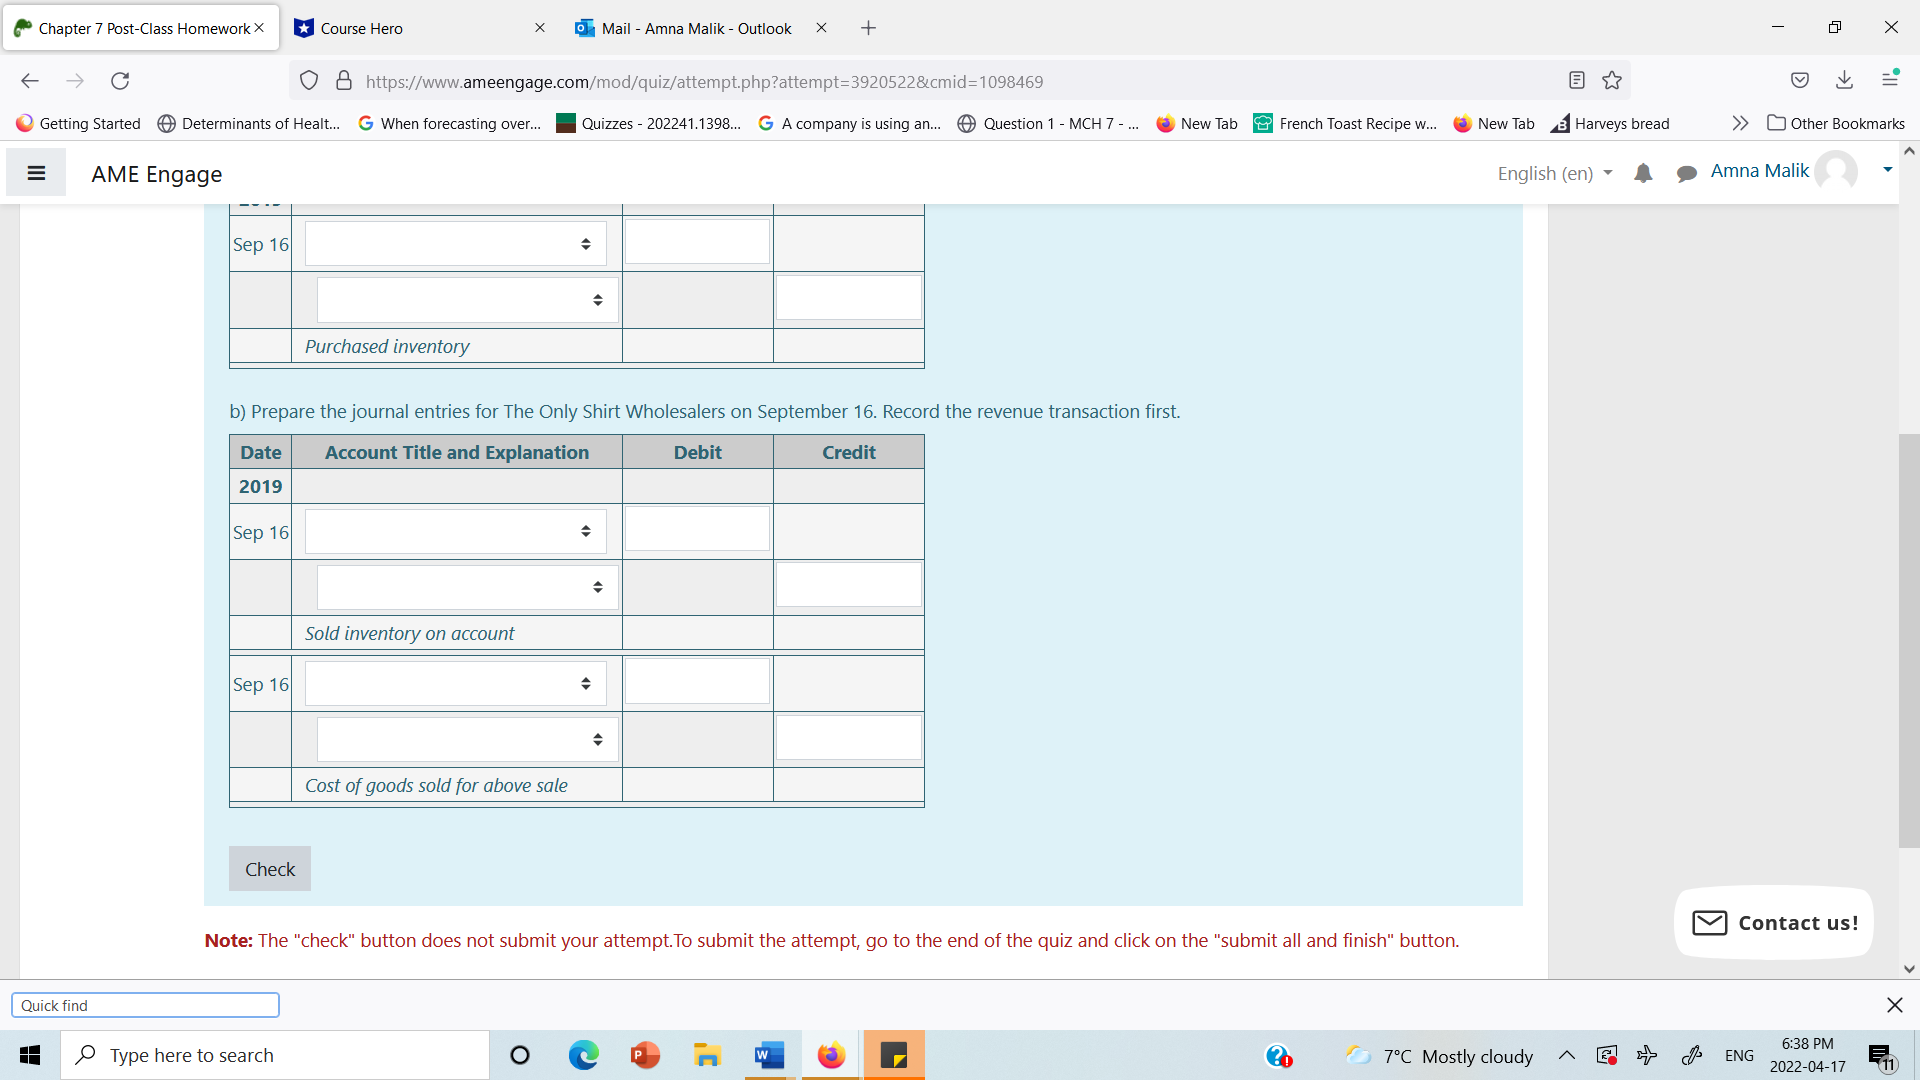The height and width of the screenshot is (1080, 1920).
Task: Reload the current page
Action: 120,81
